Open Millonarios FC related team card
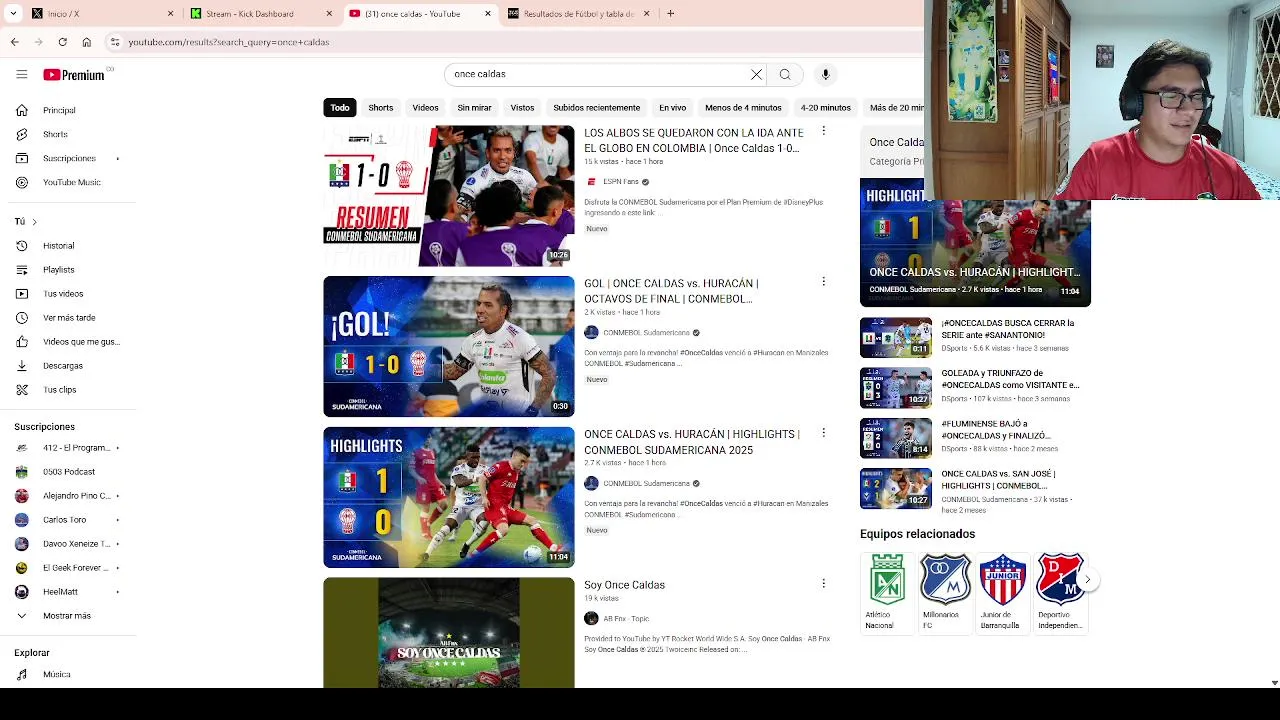This screenshot has height=720, width=1280. pyautogui.click(x=945, y=592)
